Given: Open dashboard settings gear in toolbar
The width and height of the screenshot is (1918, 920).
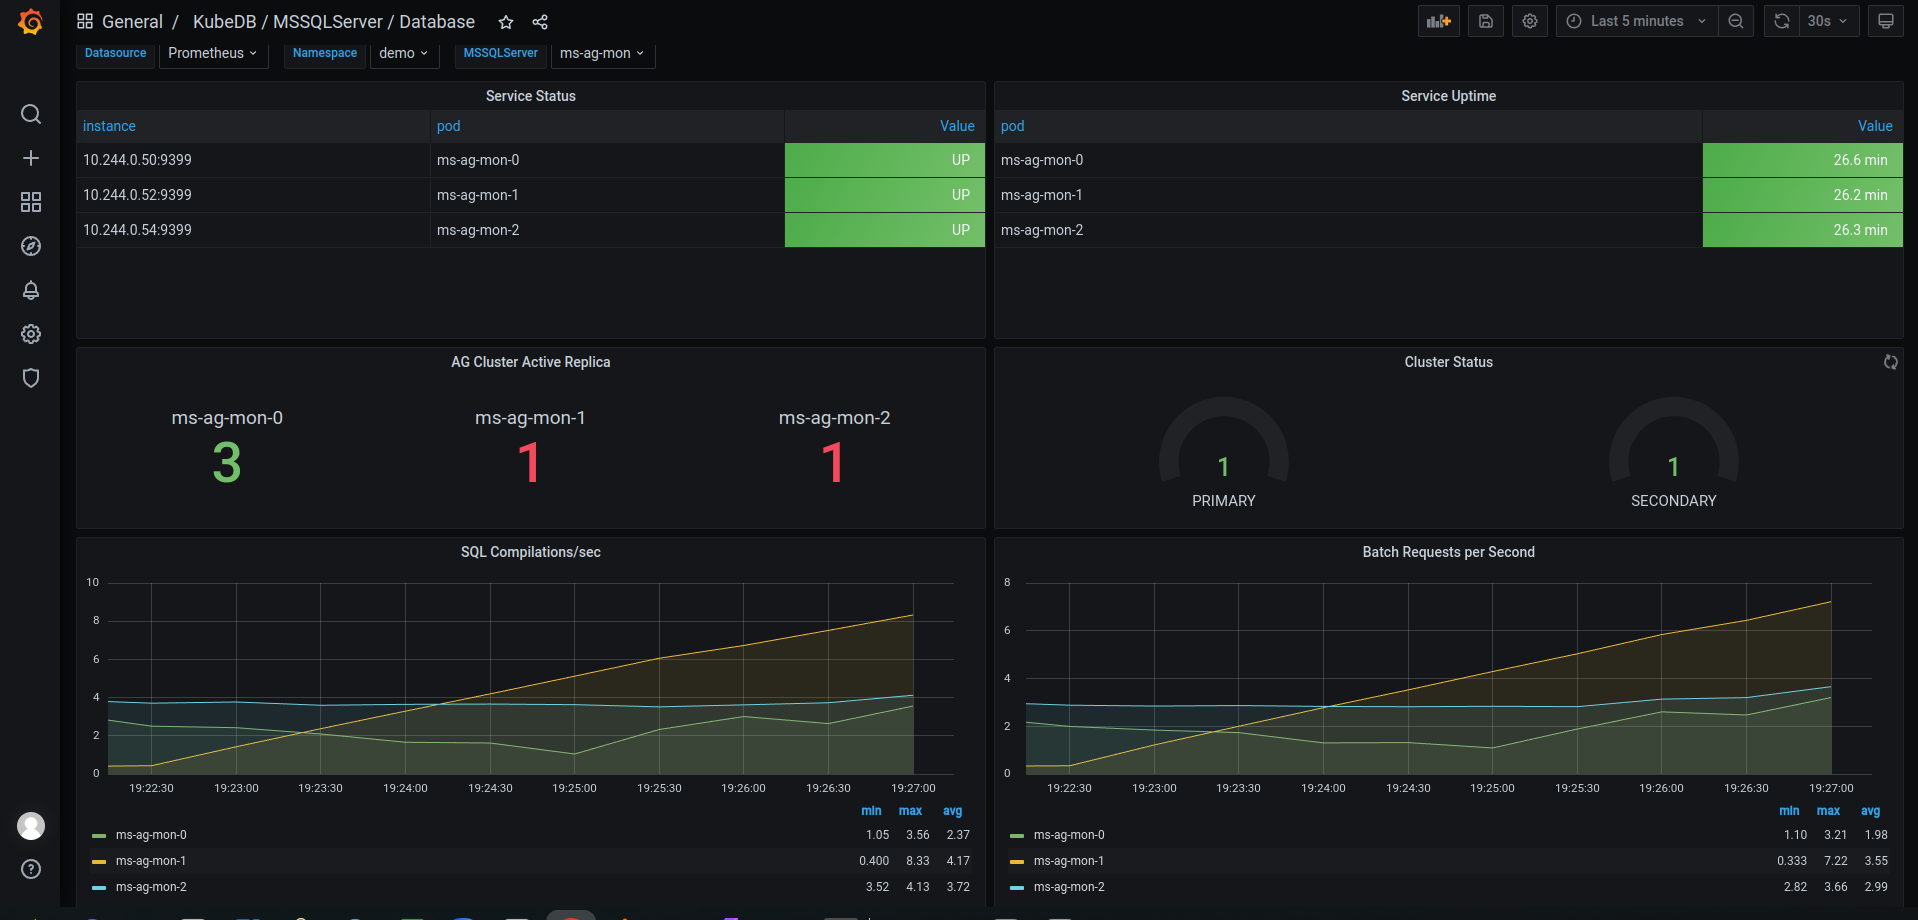Looking at the screenshot, I should (x=1530, y=21).
